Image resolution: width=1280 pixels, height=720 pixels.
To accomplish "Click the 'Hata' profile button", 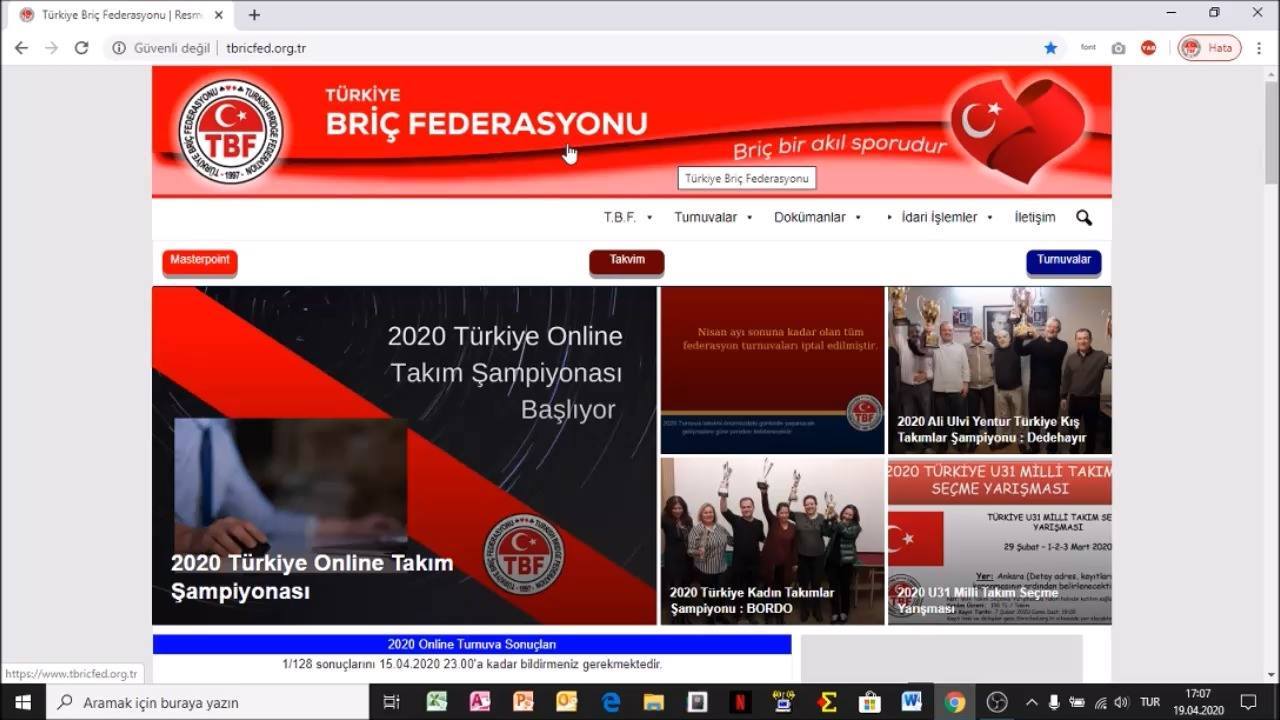I will point(1209,48).
